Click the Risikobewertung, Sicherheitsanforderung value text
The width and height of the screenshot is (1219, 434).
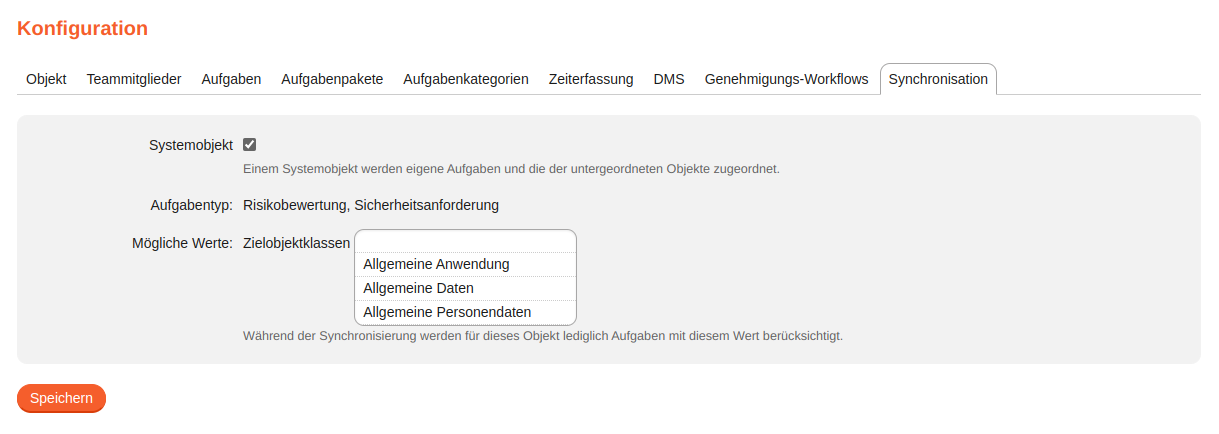[371, 205]
